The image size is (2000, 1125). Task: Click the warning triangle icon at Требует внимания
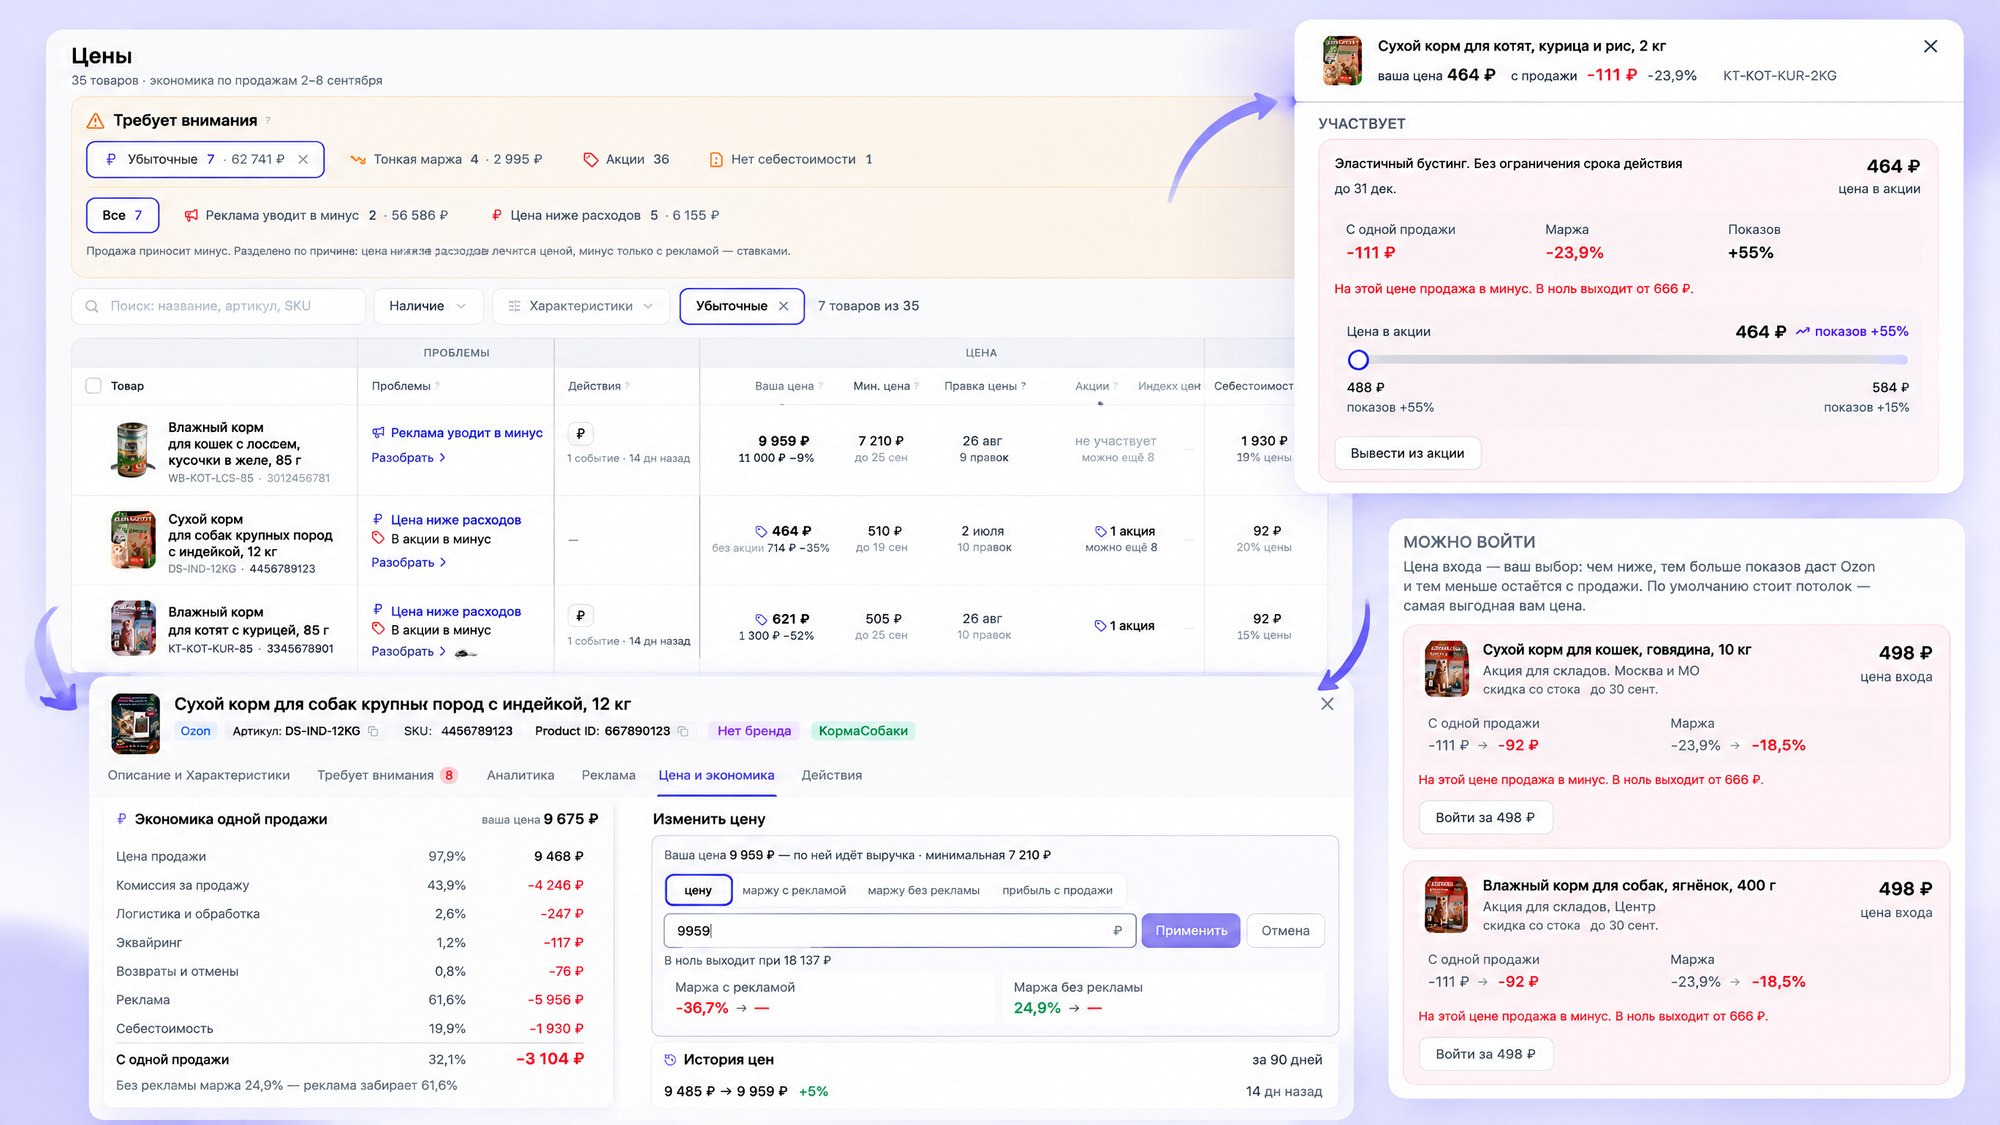point(95,121)
